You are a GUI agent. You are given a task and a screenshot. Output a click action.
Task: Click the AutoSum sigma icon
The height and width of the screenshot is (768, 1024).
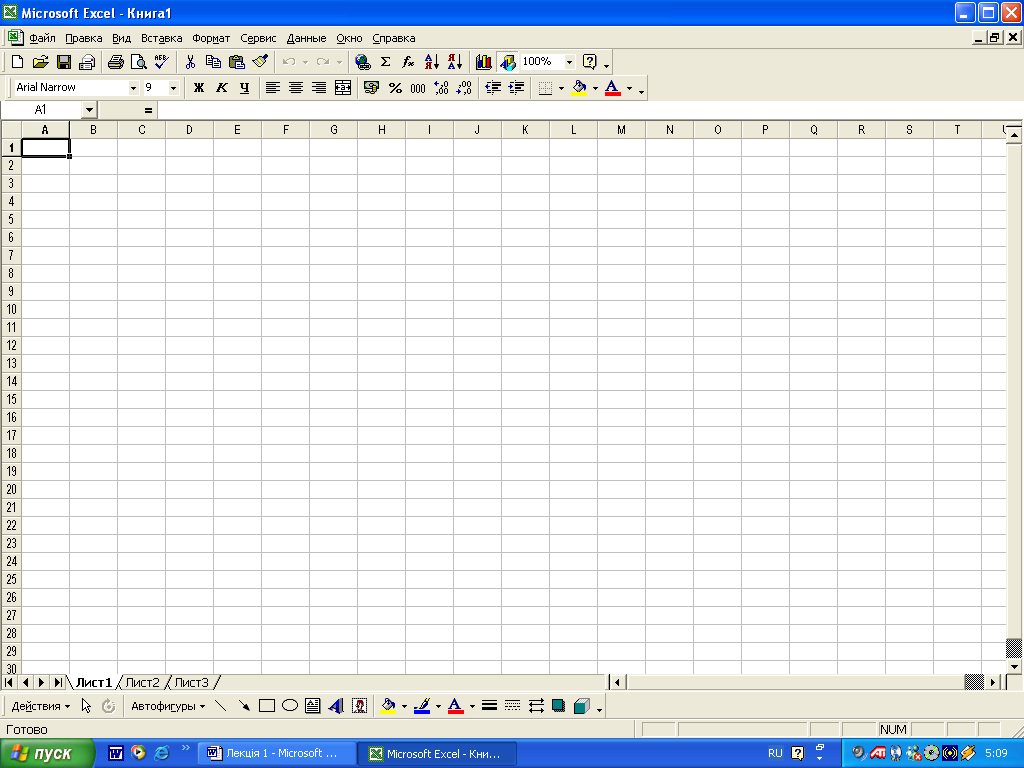tap(385, 62)
